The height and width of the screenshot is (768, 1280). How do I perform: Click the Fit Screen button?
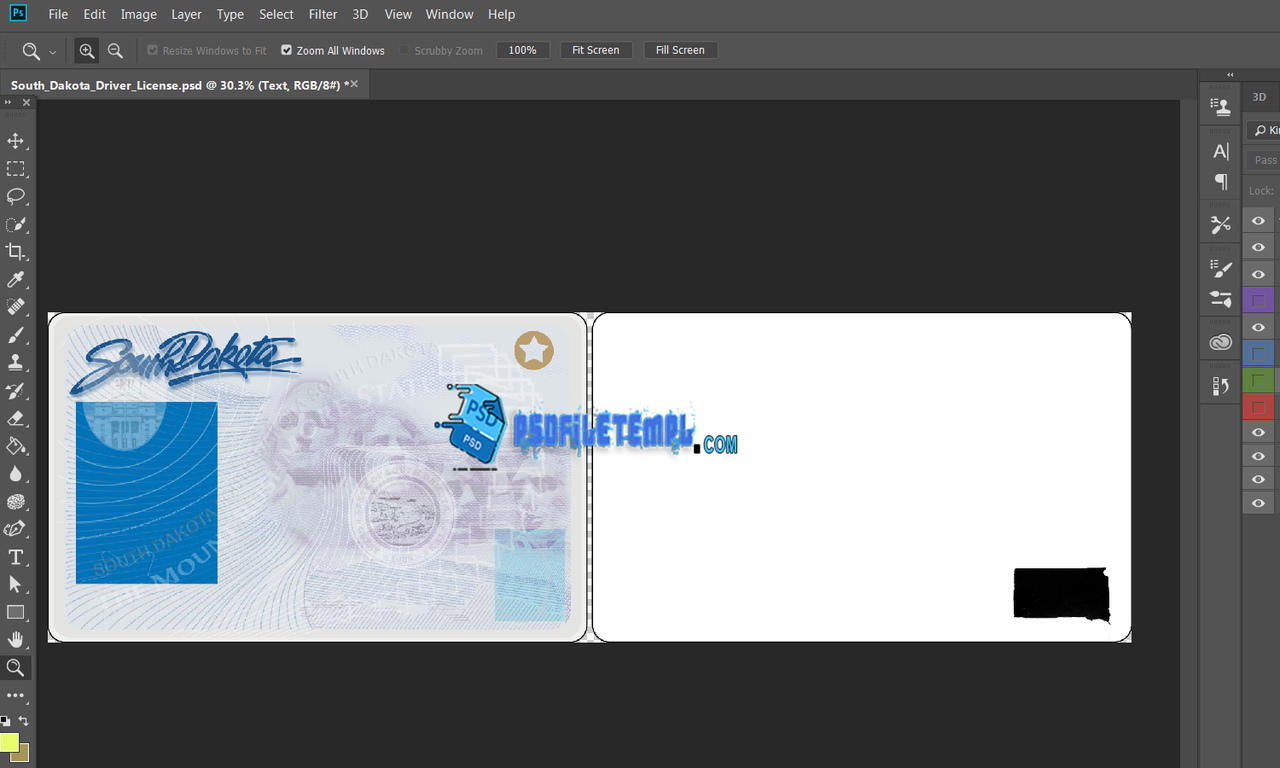(x=596, y=50)
